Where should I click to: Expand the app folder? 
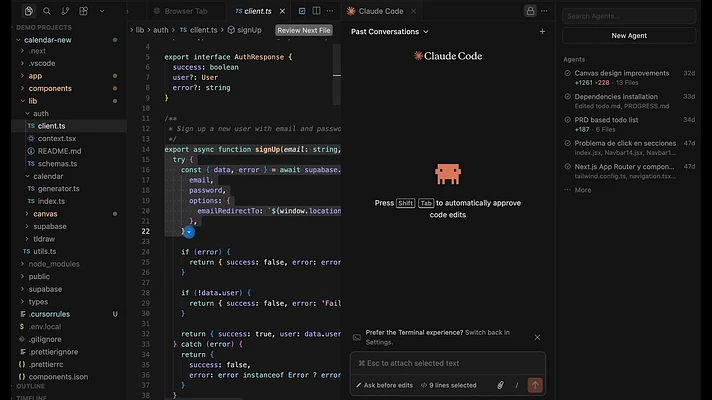(22, 76)
